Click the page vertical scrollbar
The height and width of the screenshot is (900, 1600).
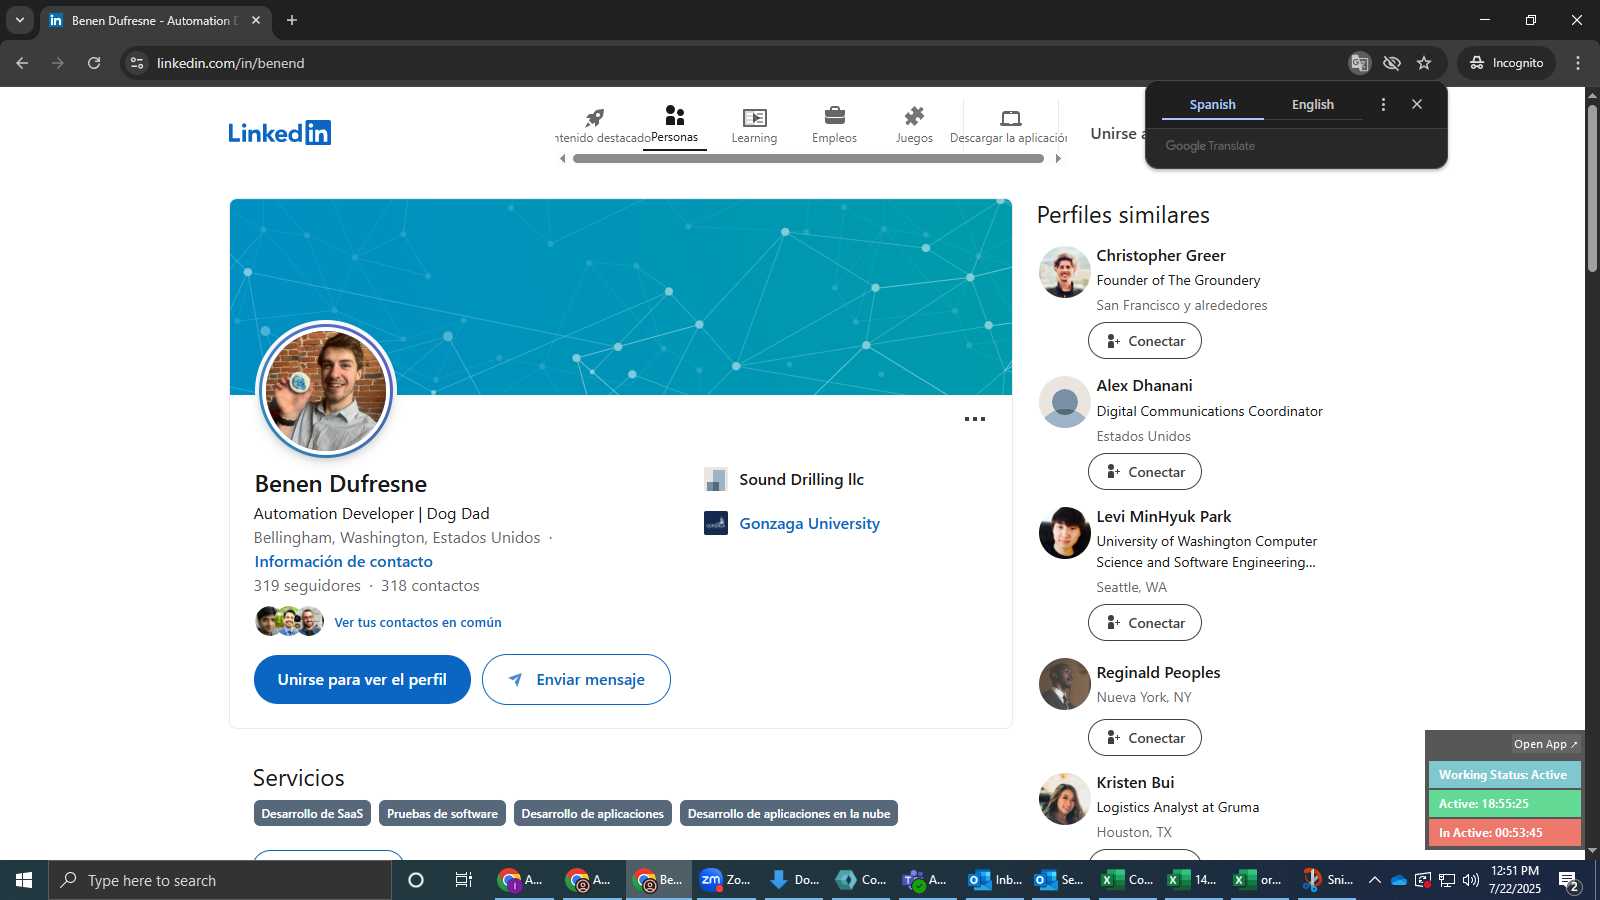pyautogui.click(x=1592, y=187)
